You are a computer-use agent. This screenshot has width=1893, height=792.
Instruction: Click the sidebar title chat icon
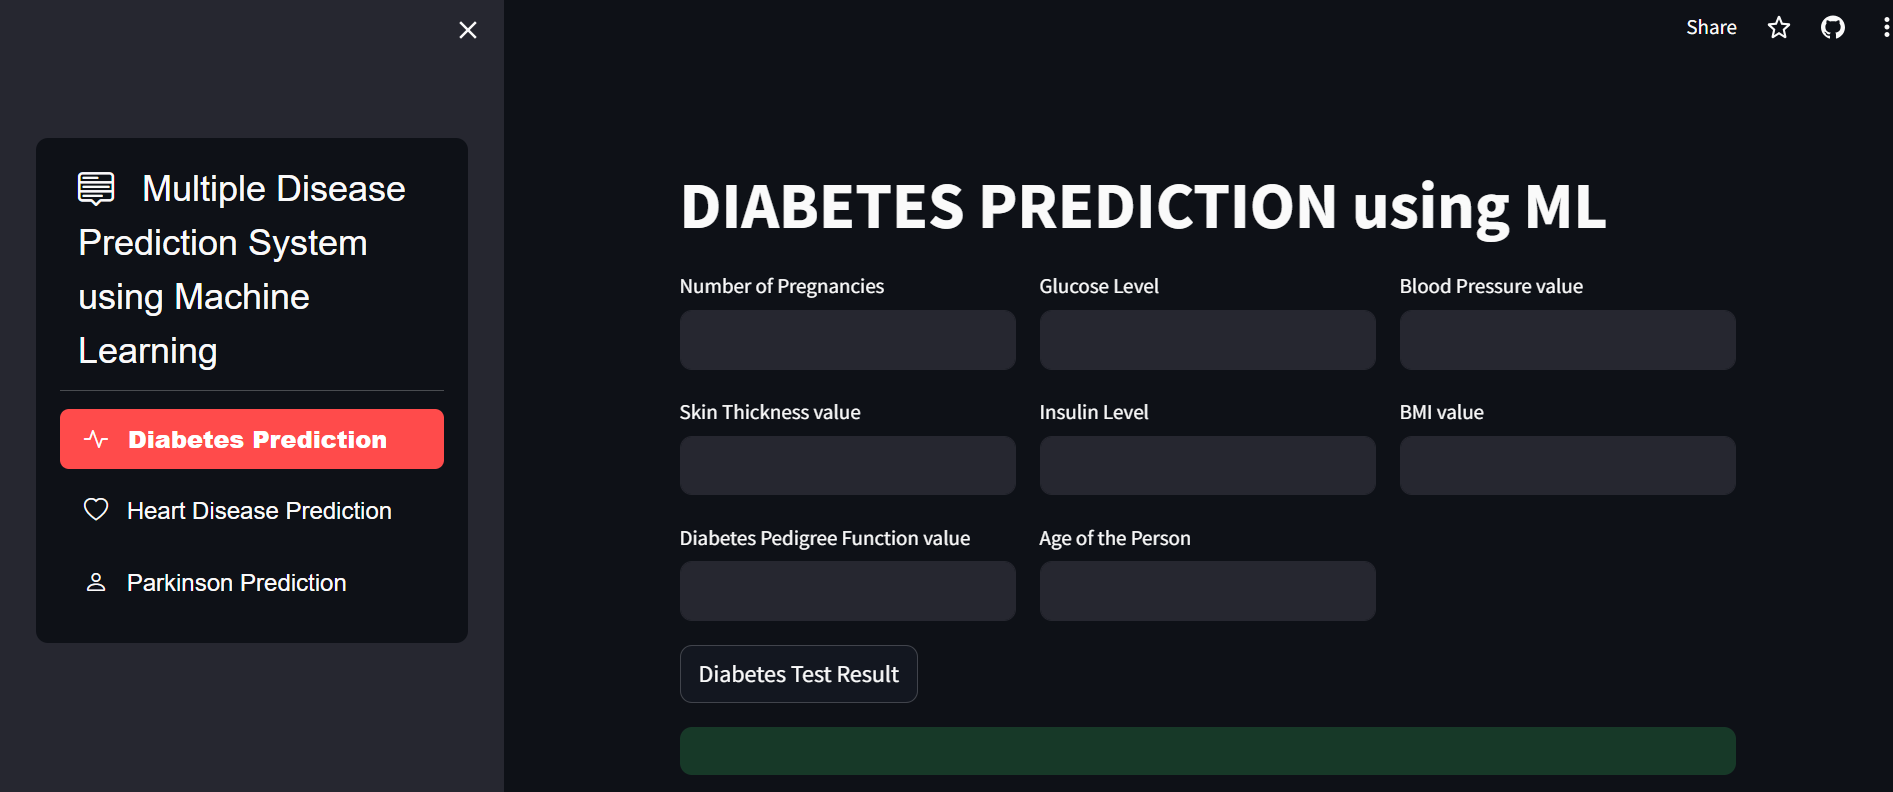pyautogui.click(x=97, y=188)
